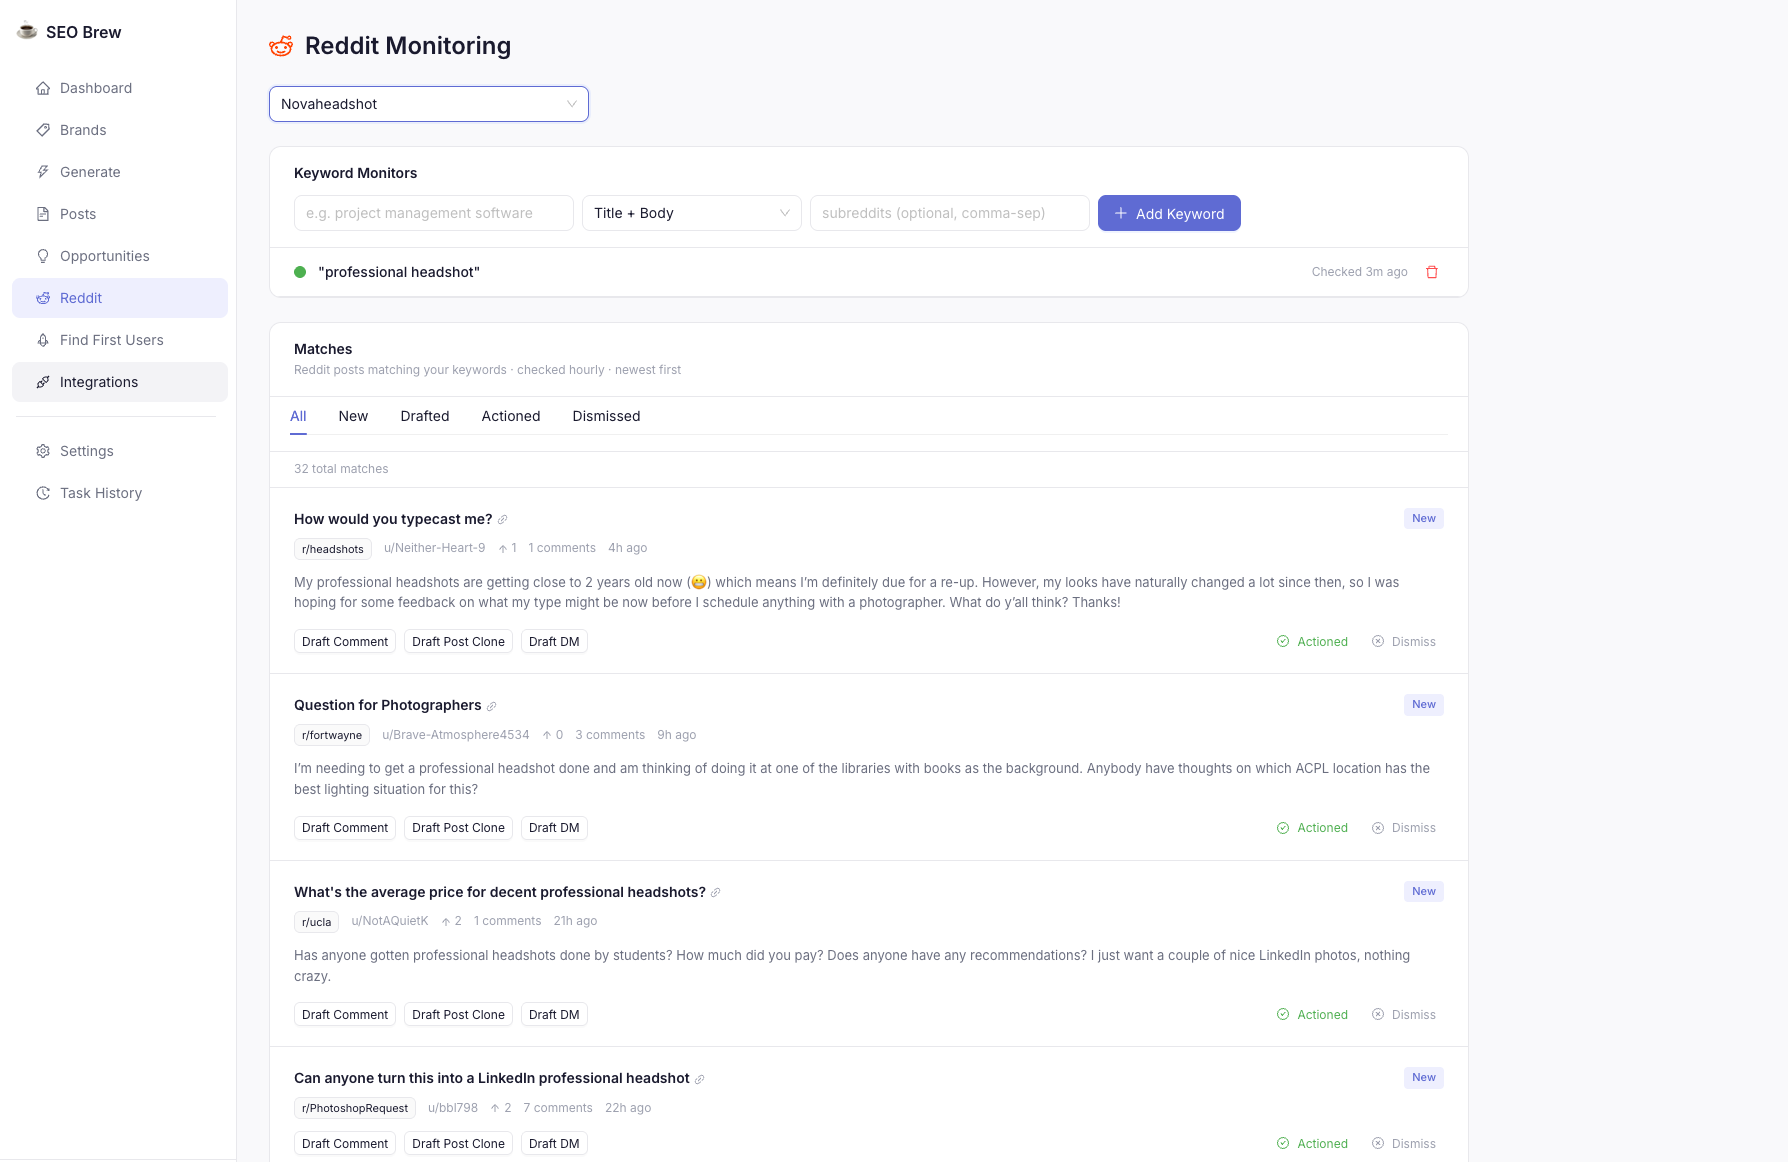The image size is (1788, 1162).
Task: Open post title How would you typecast me?
Action: [393, 519]
